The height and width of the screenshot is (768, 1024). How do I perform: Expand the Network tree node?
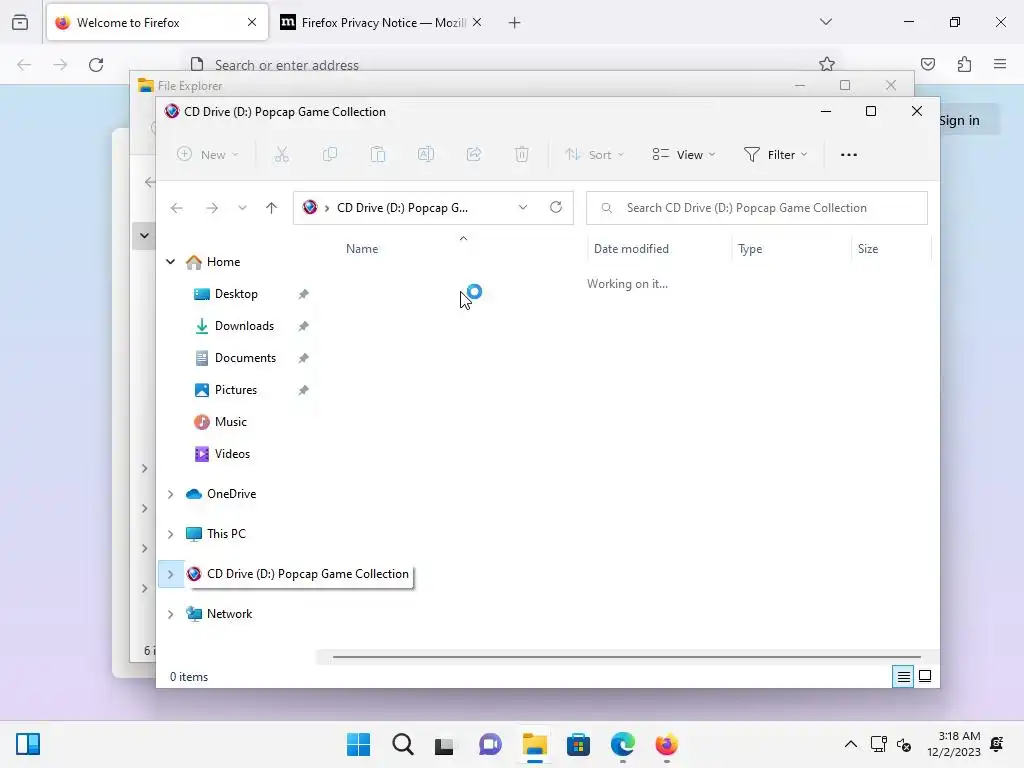(170, 614)
